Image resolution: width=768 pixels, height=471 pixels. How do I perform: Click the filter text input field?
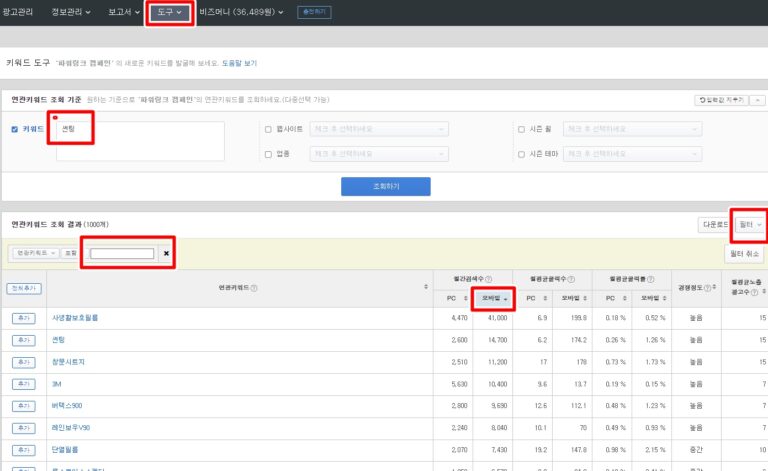click(x=122, y=254)
